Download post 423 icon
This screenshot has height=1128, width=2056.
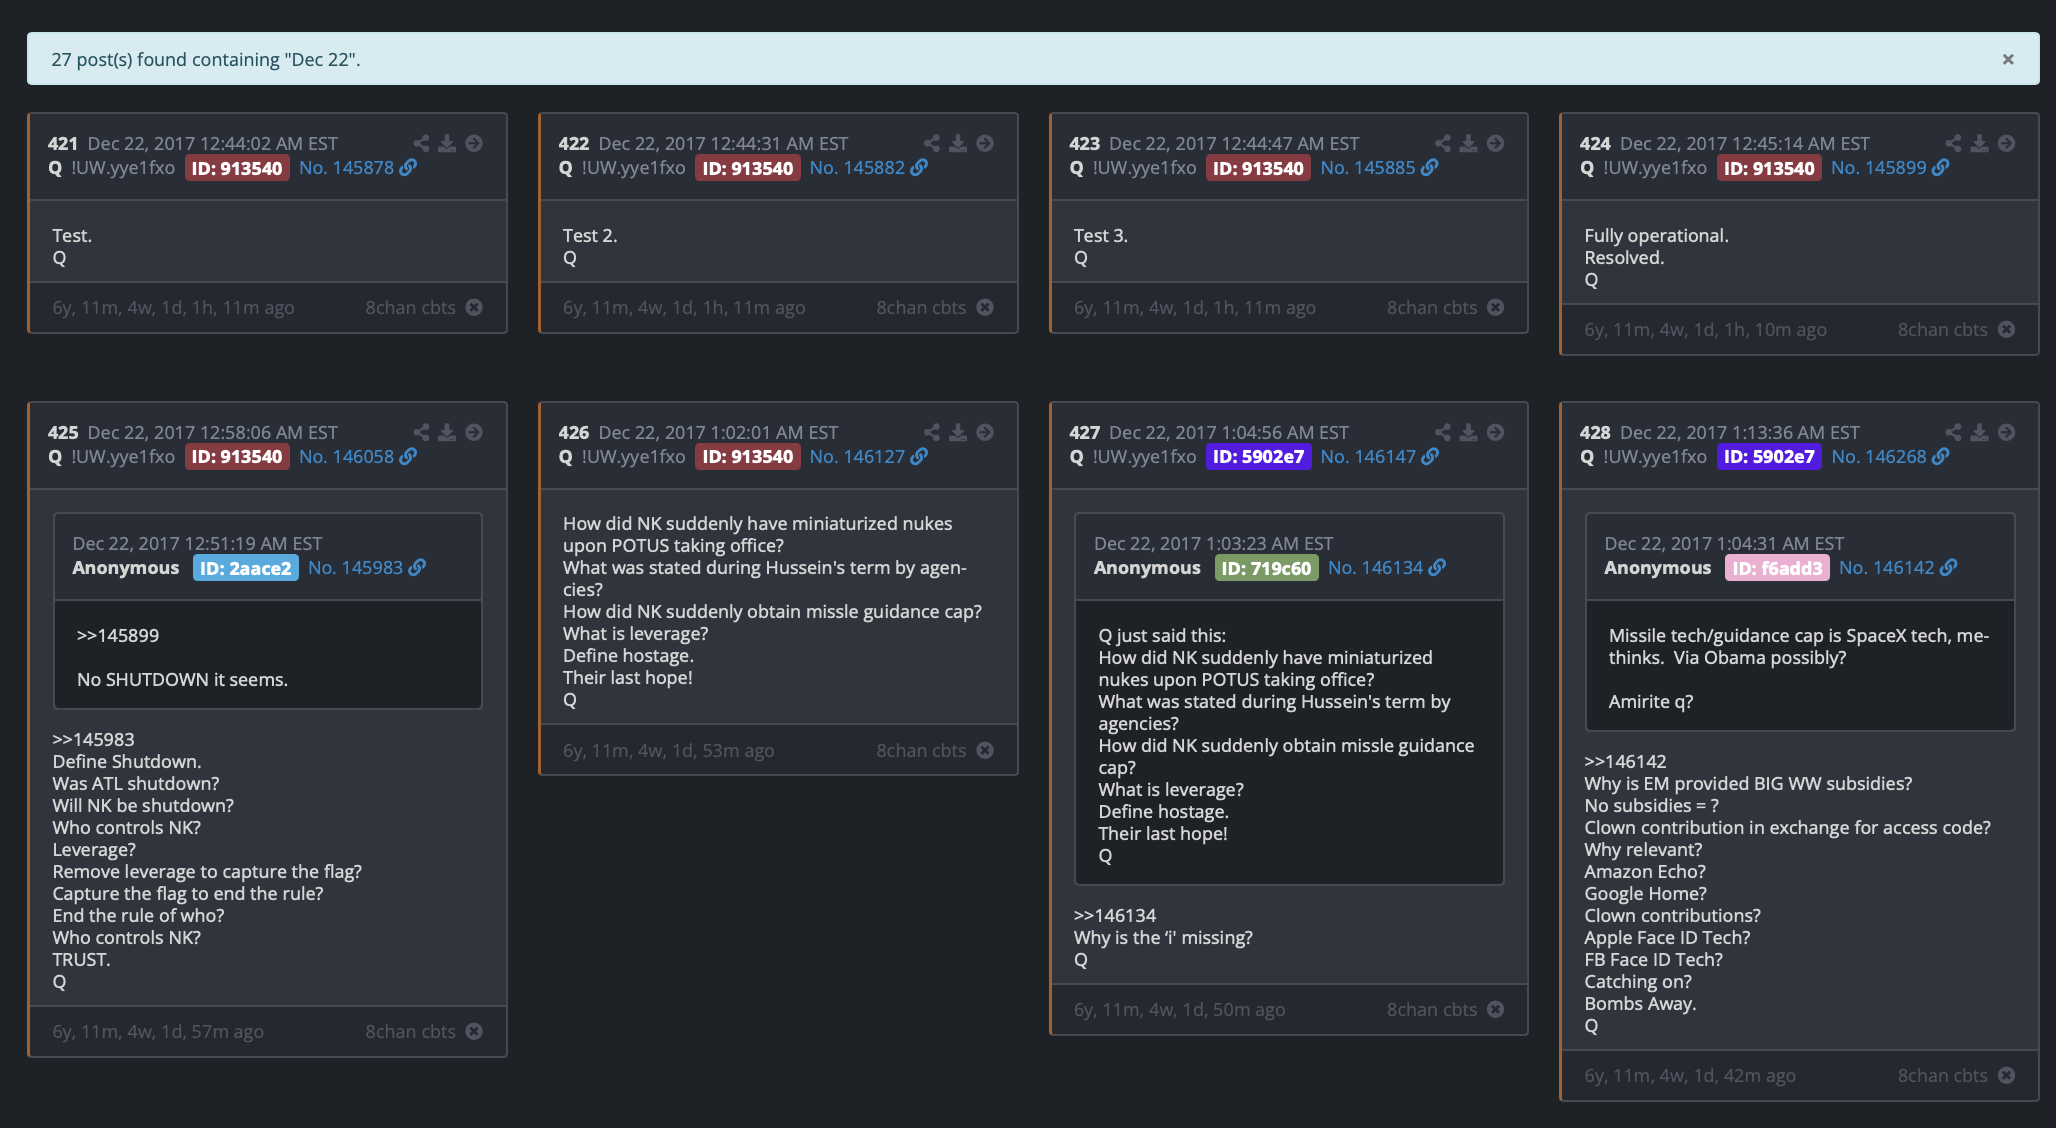[x=1469, y=144]
